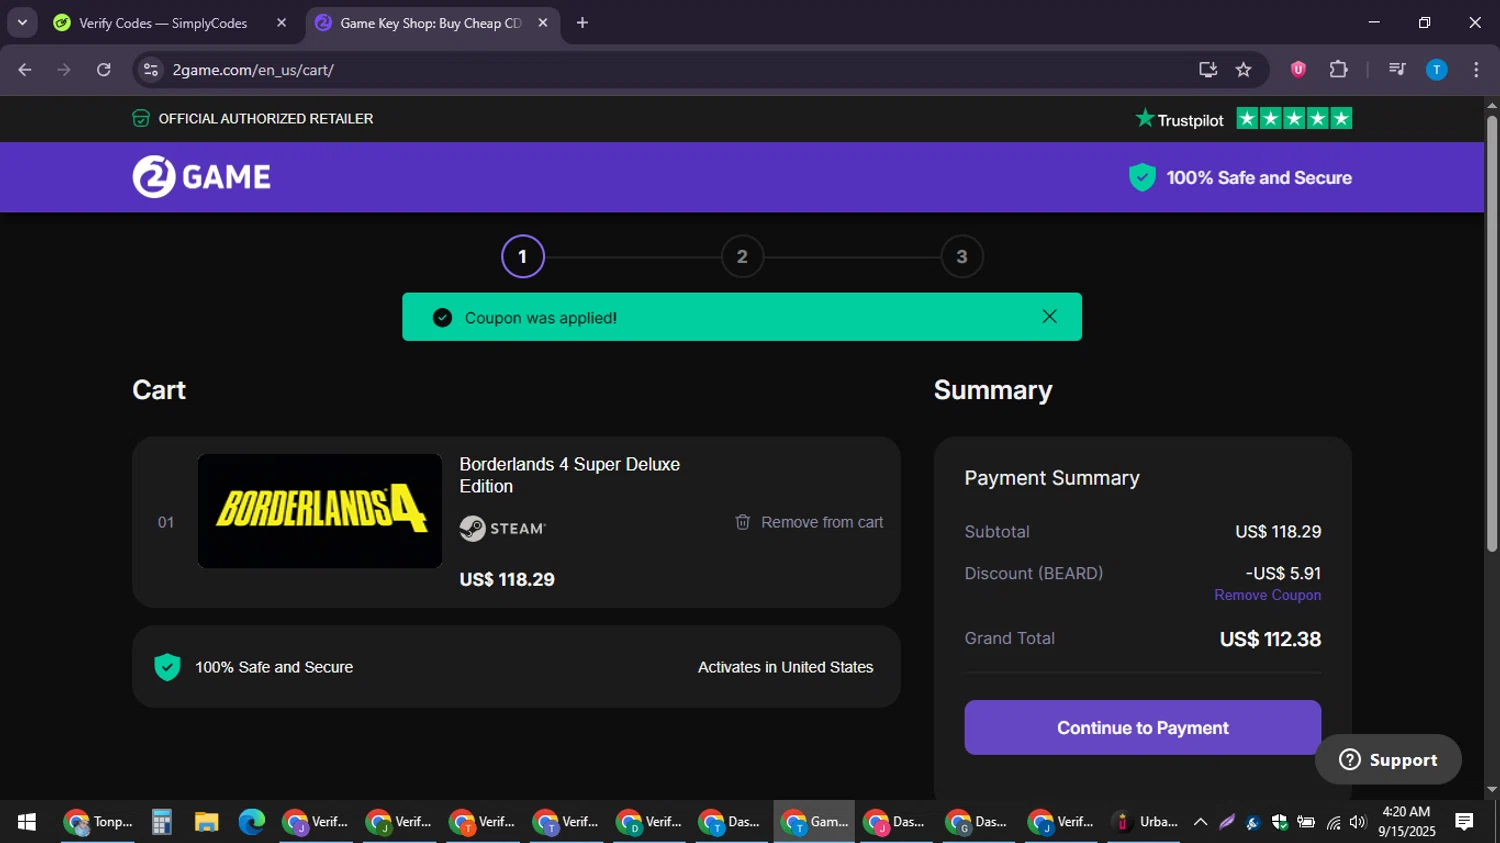
Task: Open Microsoft Edge from taskbar
Action: click(x=251, y=822)
